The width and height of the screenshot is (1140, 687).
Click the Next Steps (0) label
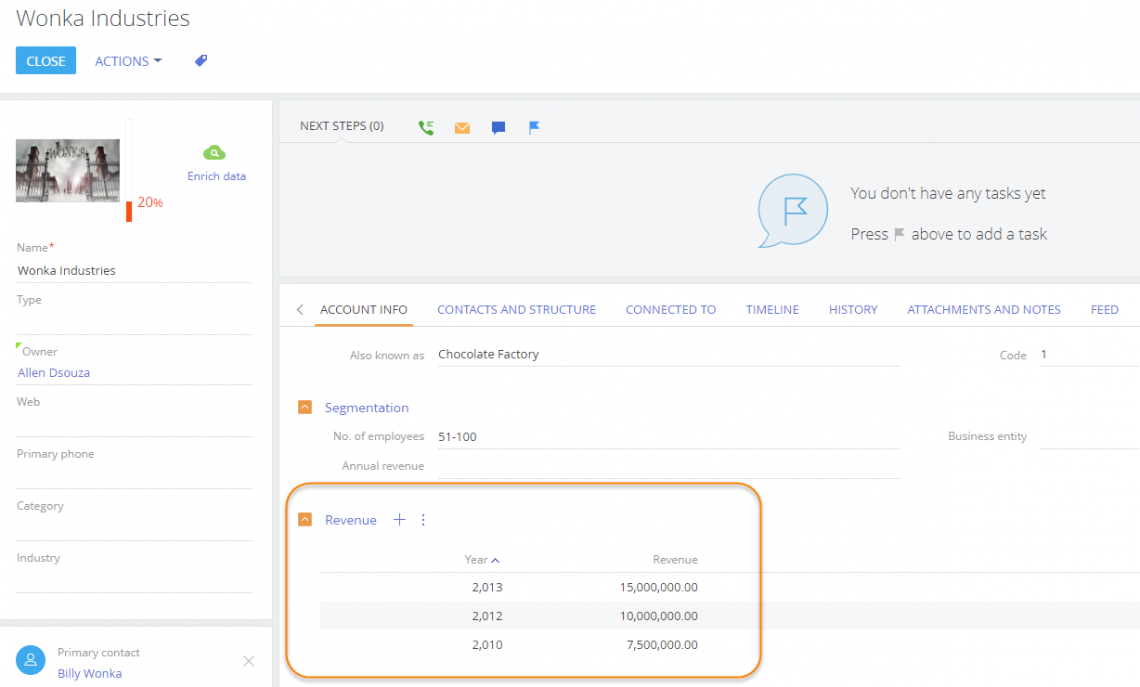point(342,126)
